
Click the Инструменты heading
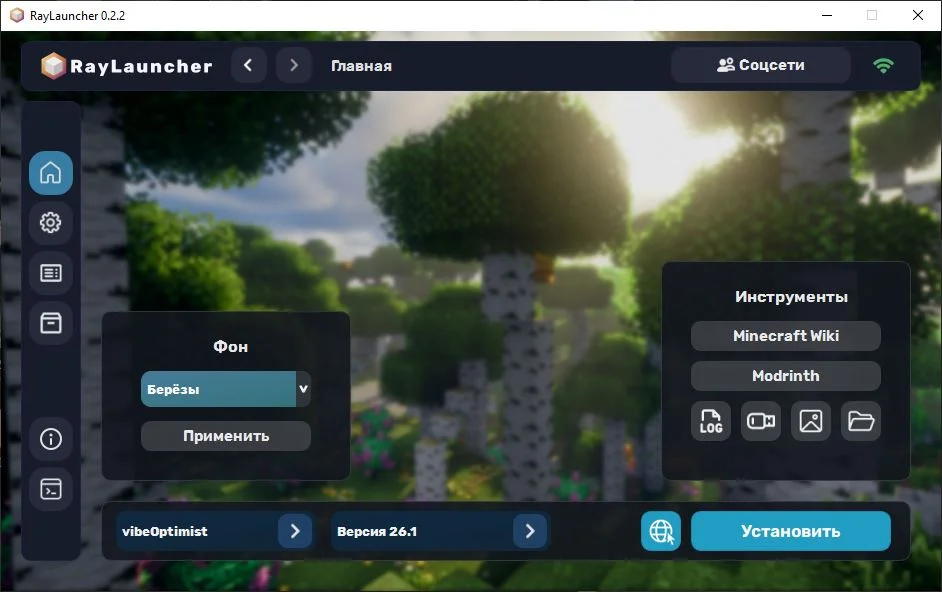(791, 297)
